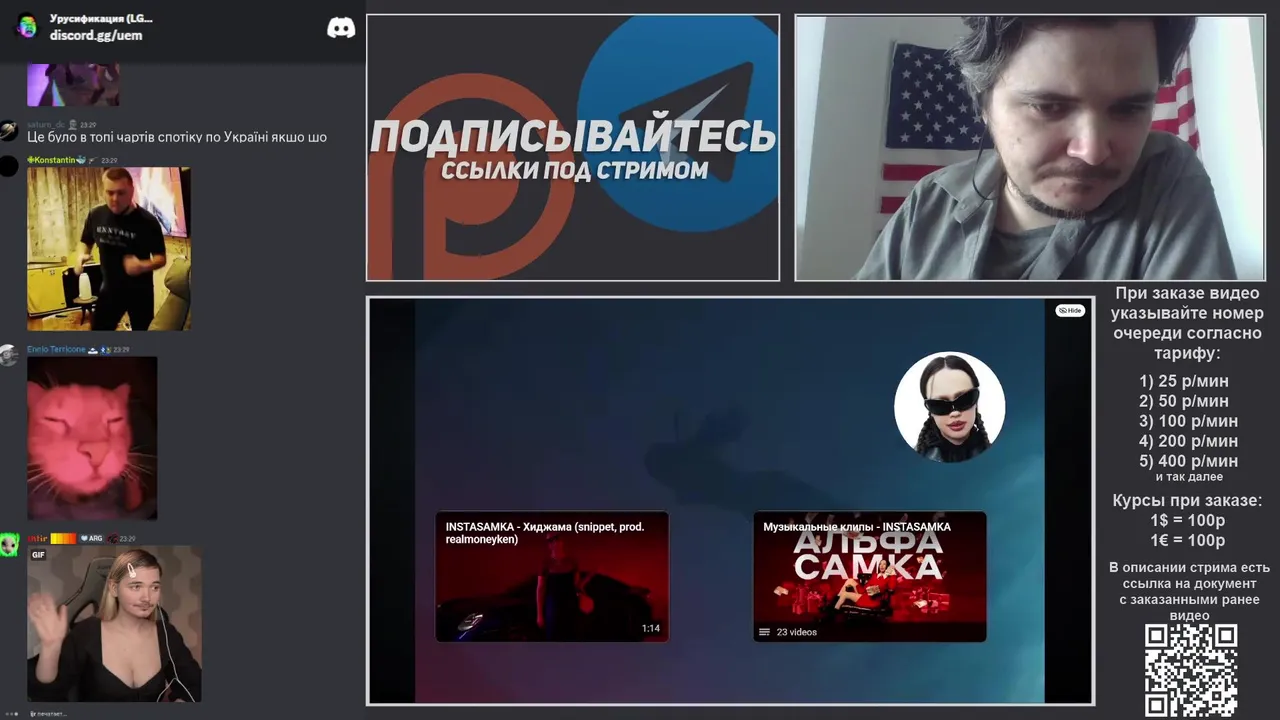This screenshot has width=1280, height=720.
Task: Open the Урусификация server avatar icon
Action: 27,26
